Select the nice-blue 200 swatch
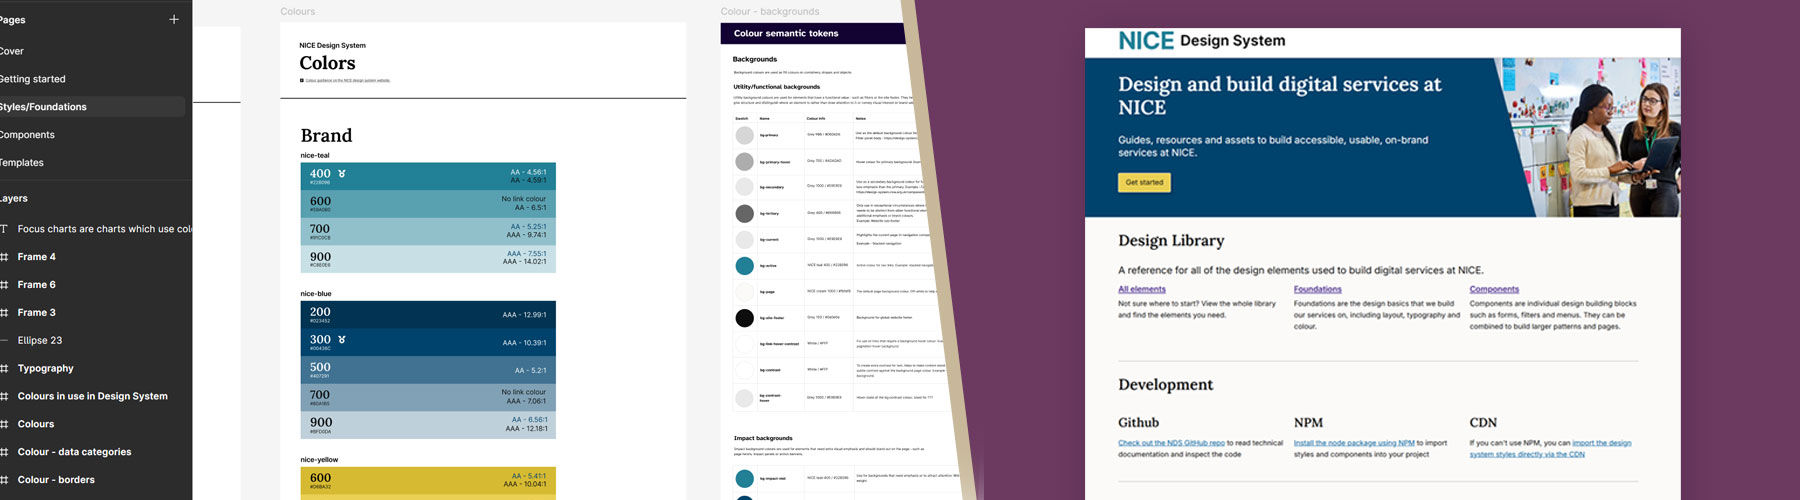The image size is (1800, 500). click(428, 315)
